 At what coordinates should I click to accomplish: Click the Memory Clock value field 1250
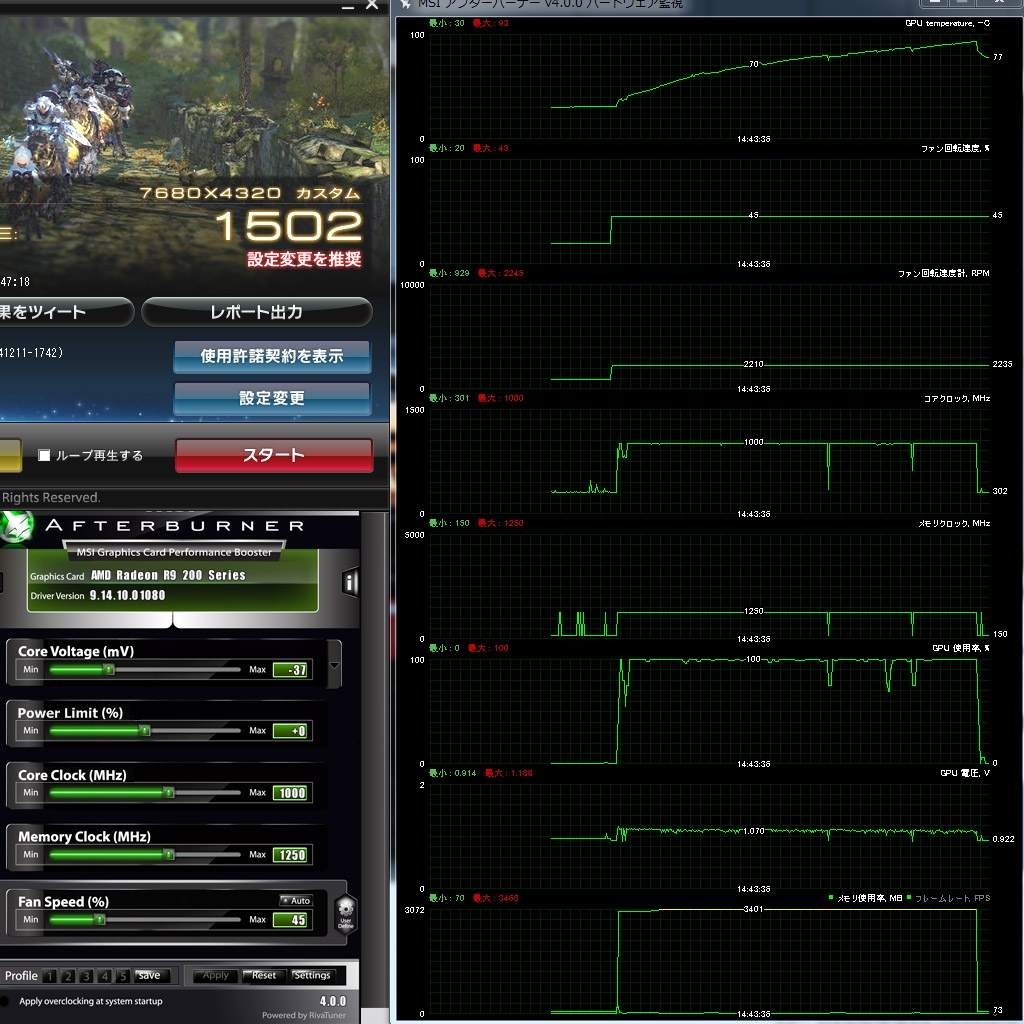click(x=292, y=855)
